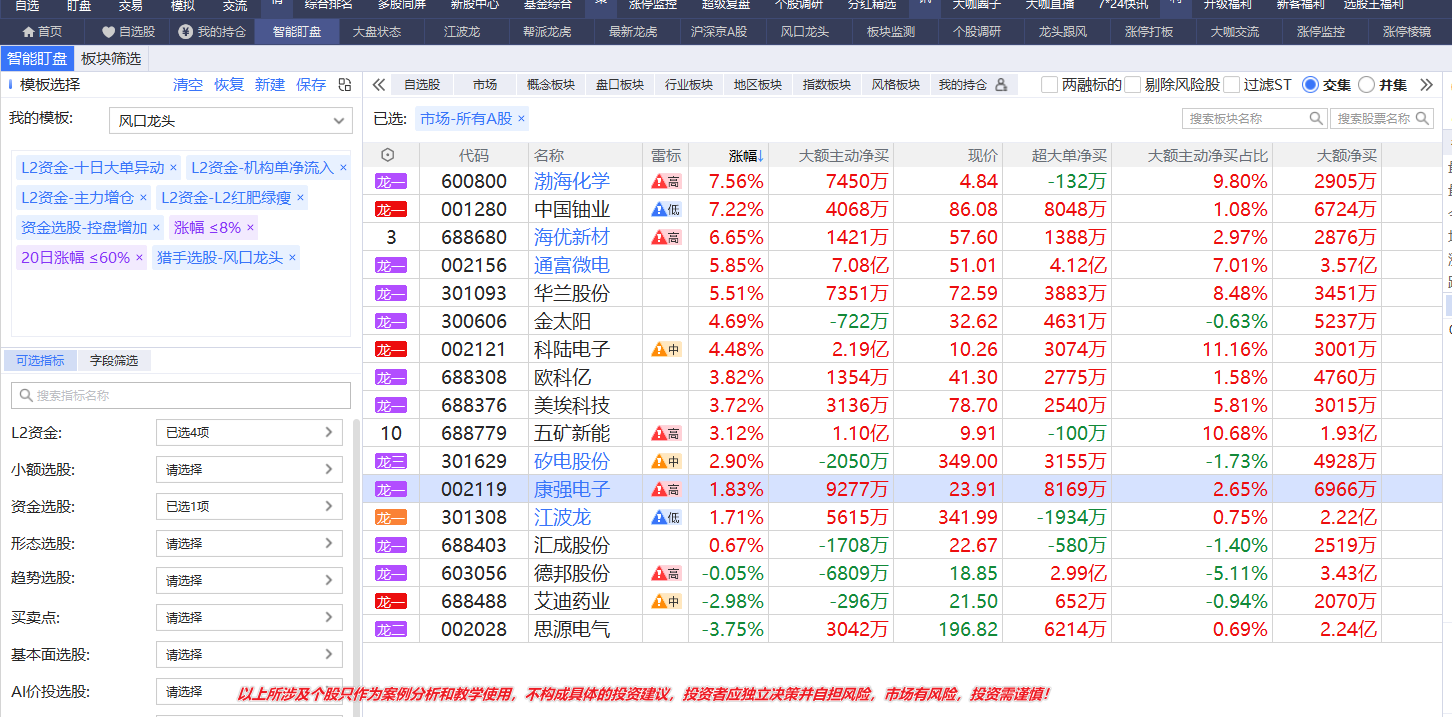
Task: Click the 清空 link to clear template
Action: (x=187, y=85)
